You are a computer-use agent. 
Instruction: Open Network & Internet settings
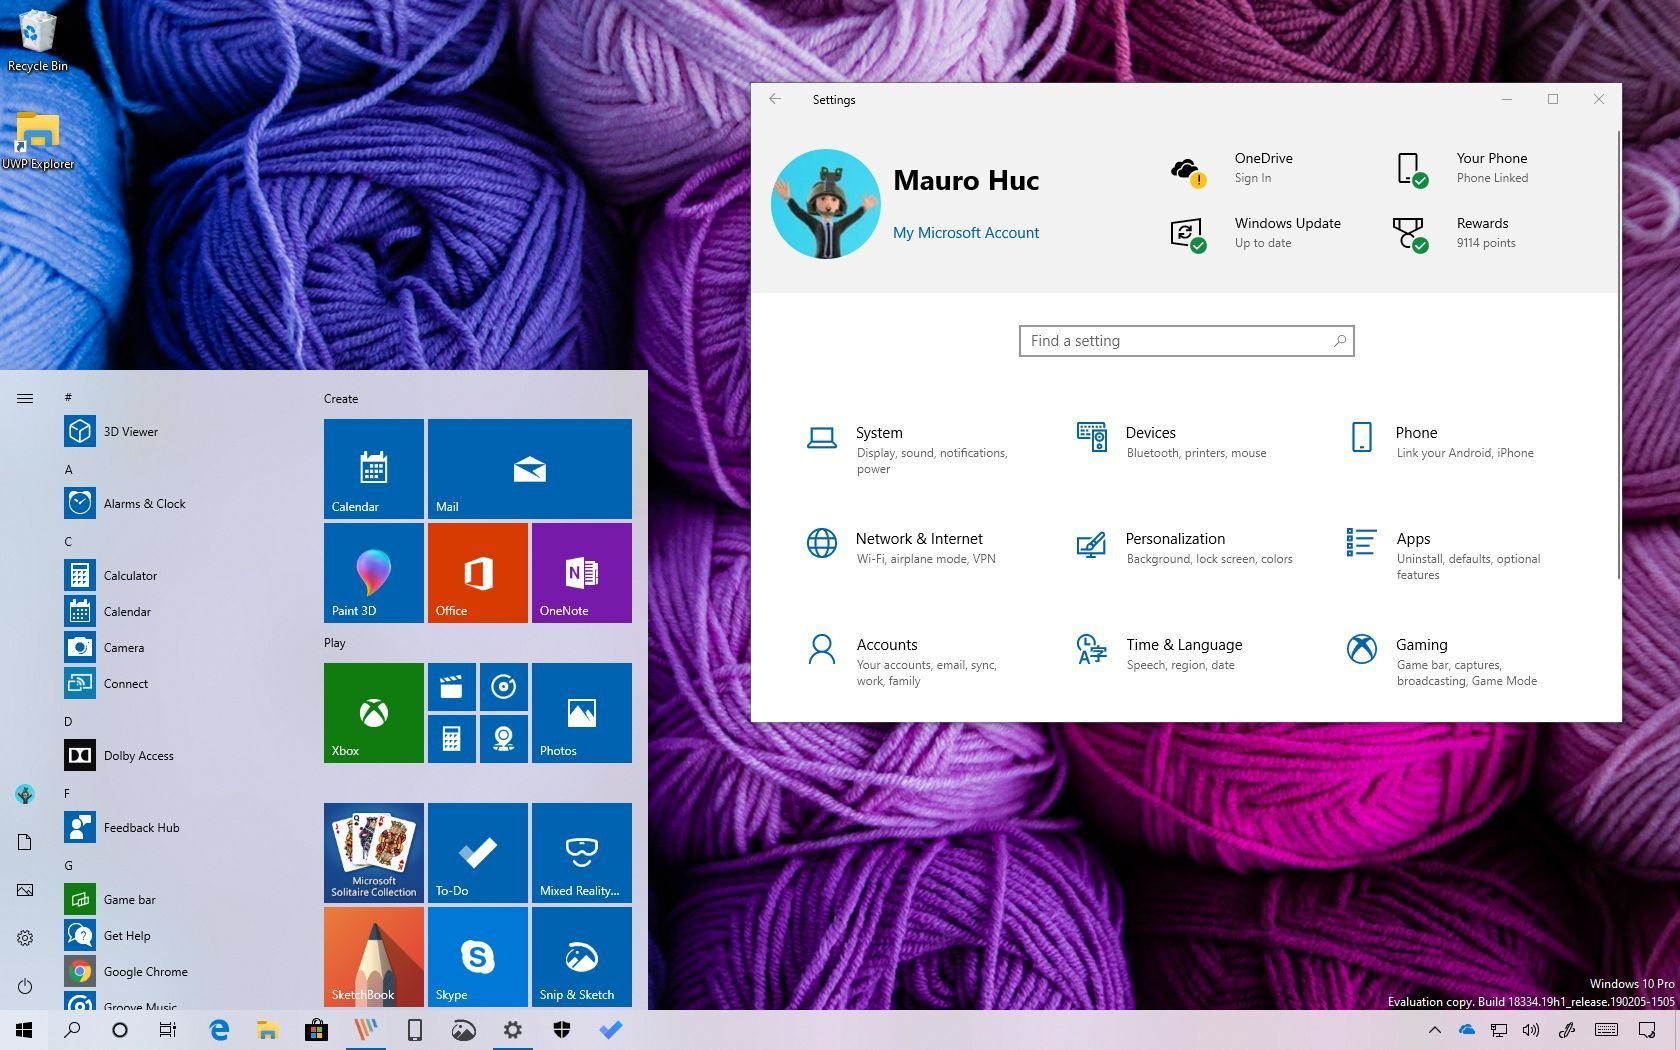[x=900, y=547]
